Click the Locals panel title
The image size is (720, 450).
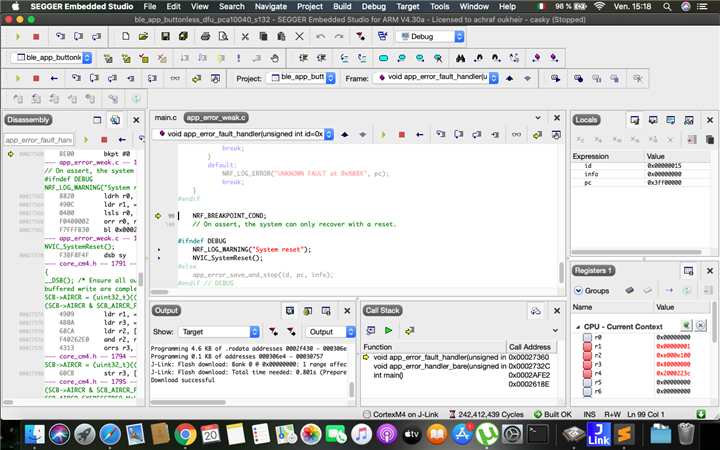(586, 120)
